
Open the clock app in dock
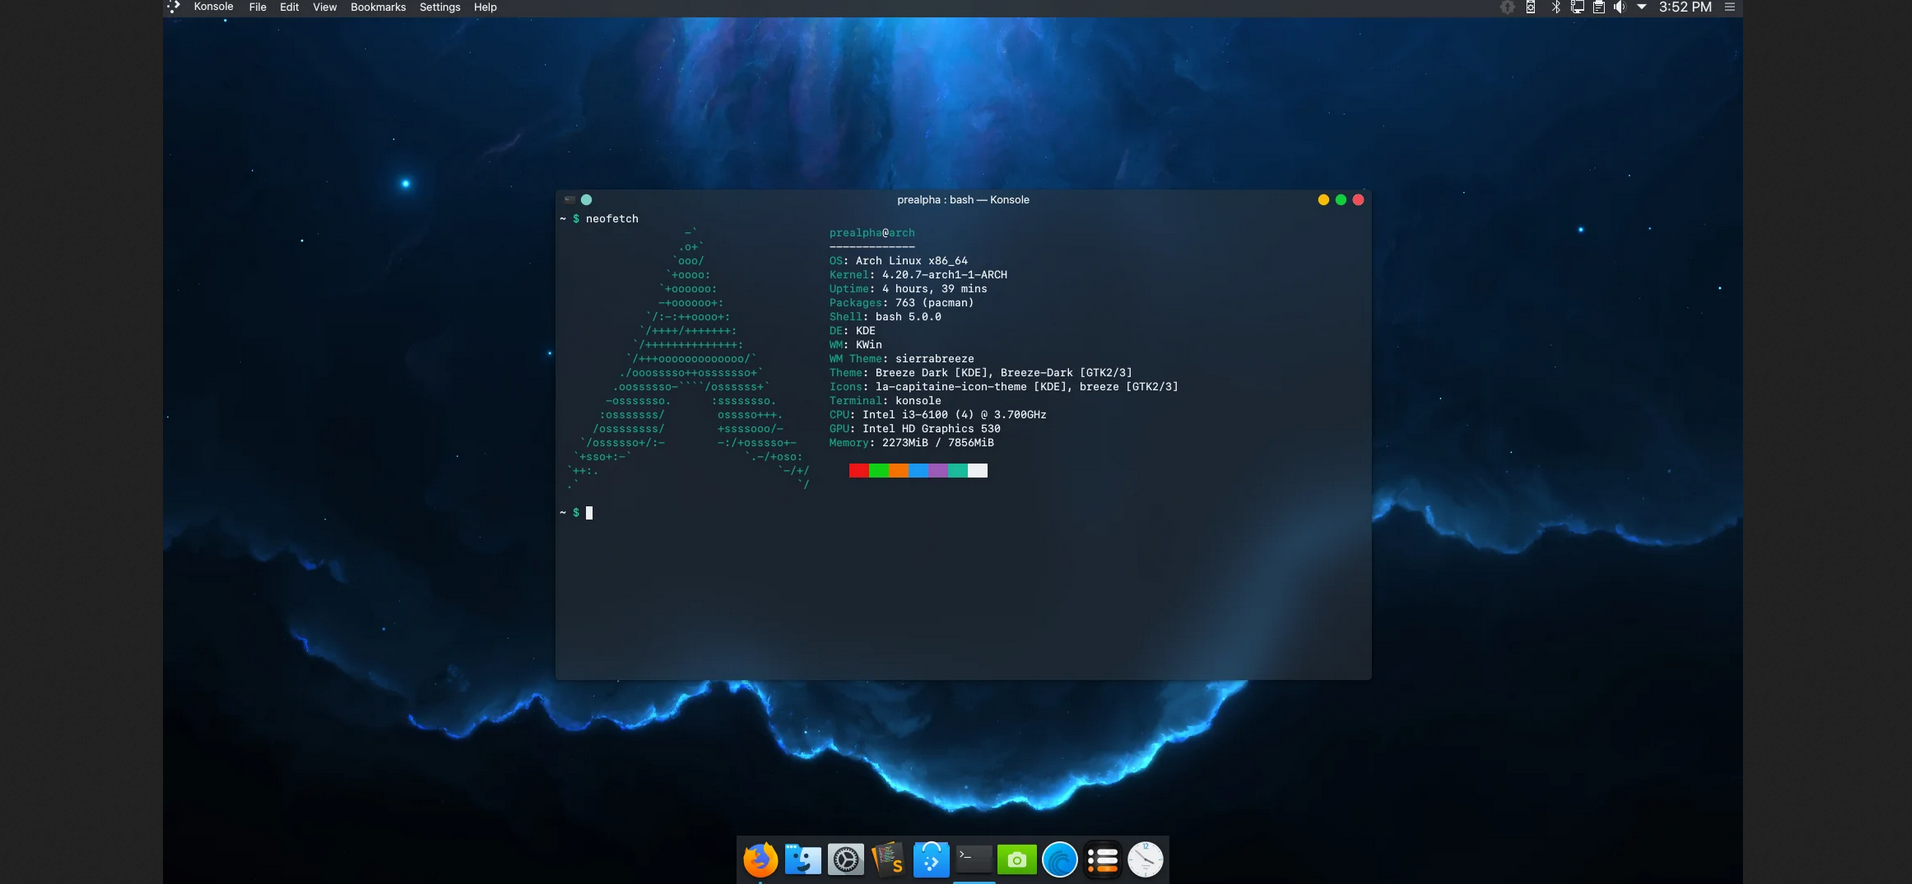[1145, 859]
